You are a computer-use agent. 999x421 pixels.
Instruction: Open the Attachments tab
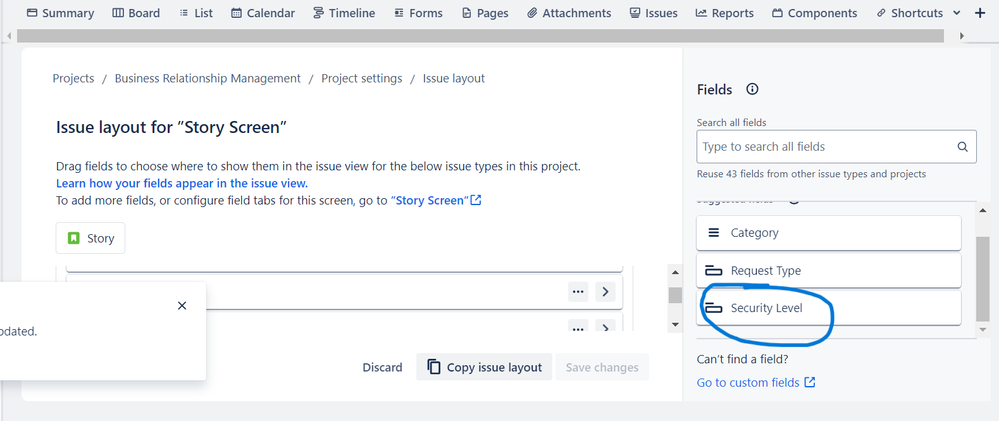pos(569,13)
